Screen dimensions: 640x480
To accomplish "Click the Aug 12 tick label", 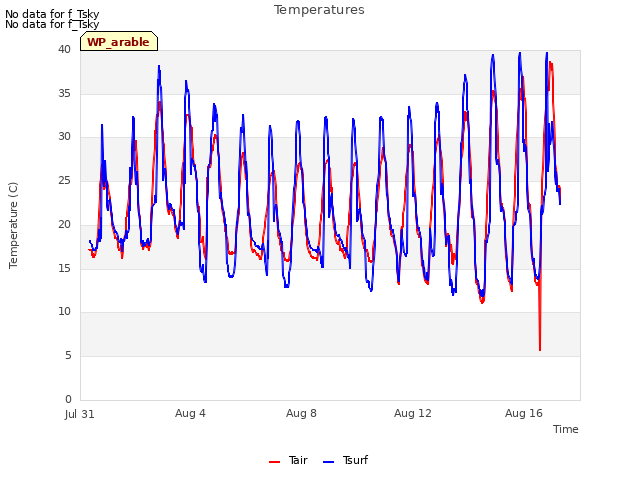I will [x=413, y=413].
